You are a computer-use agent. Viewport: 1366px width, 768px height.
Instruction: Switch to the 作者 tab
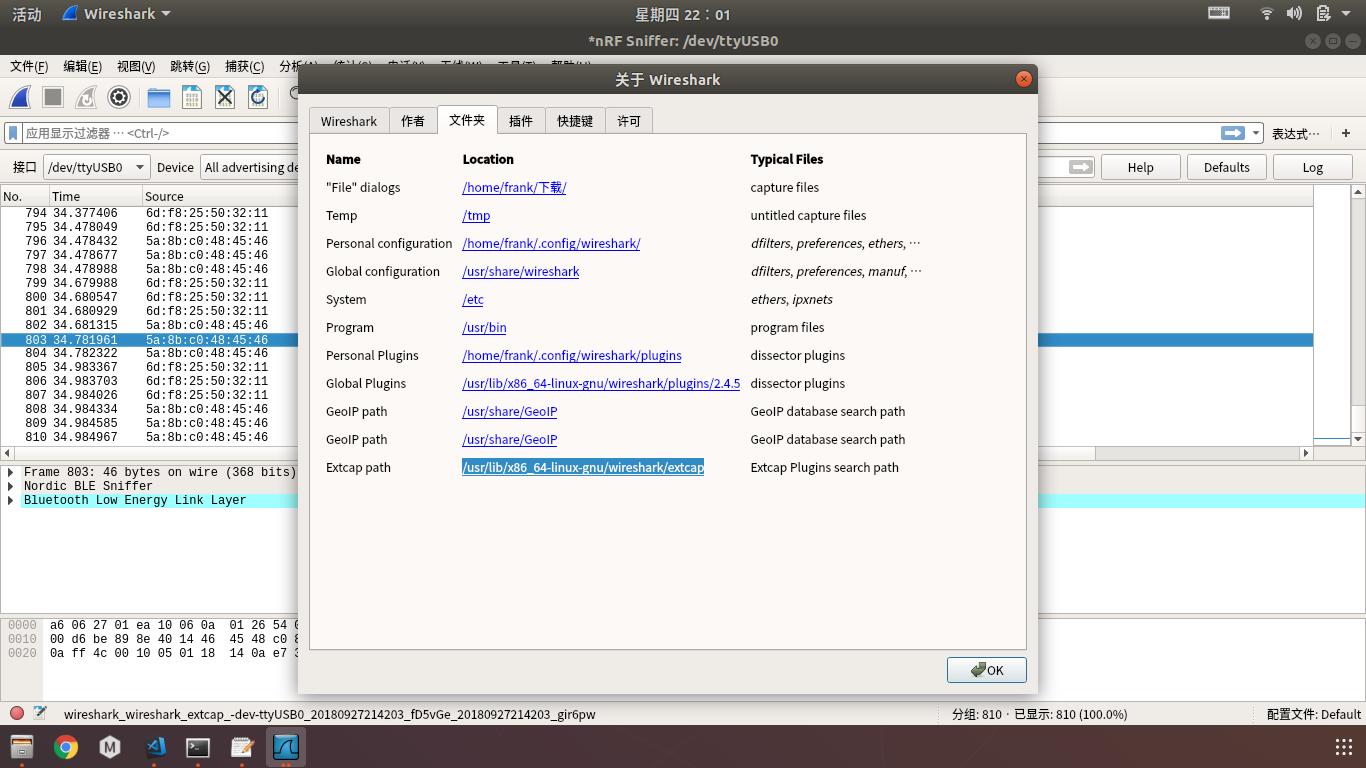coord(413,121)
